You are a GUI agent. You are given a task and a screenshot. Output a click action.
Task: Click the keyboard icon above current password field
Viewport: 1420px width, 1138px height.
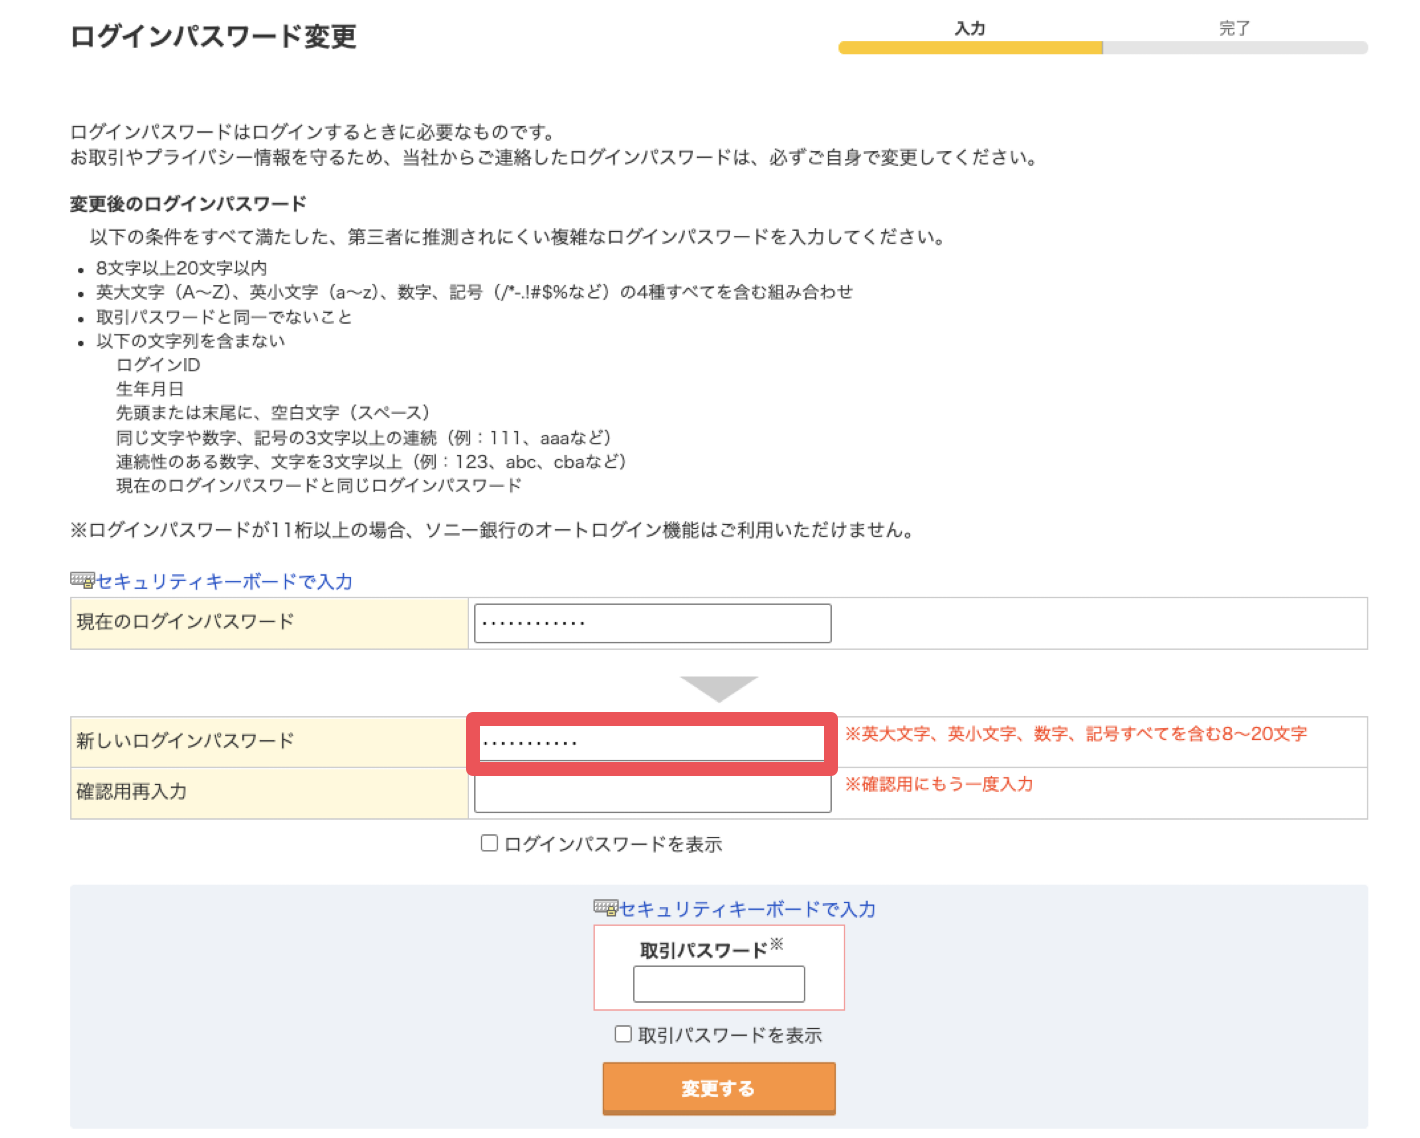tap(82, 580)
